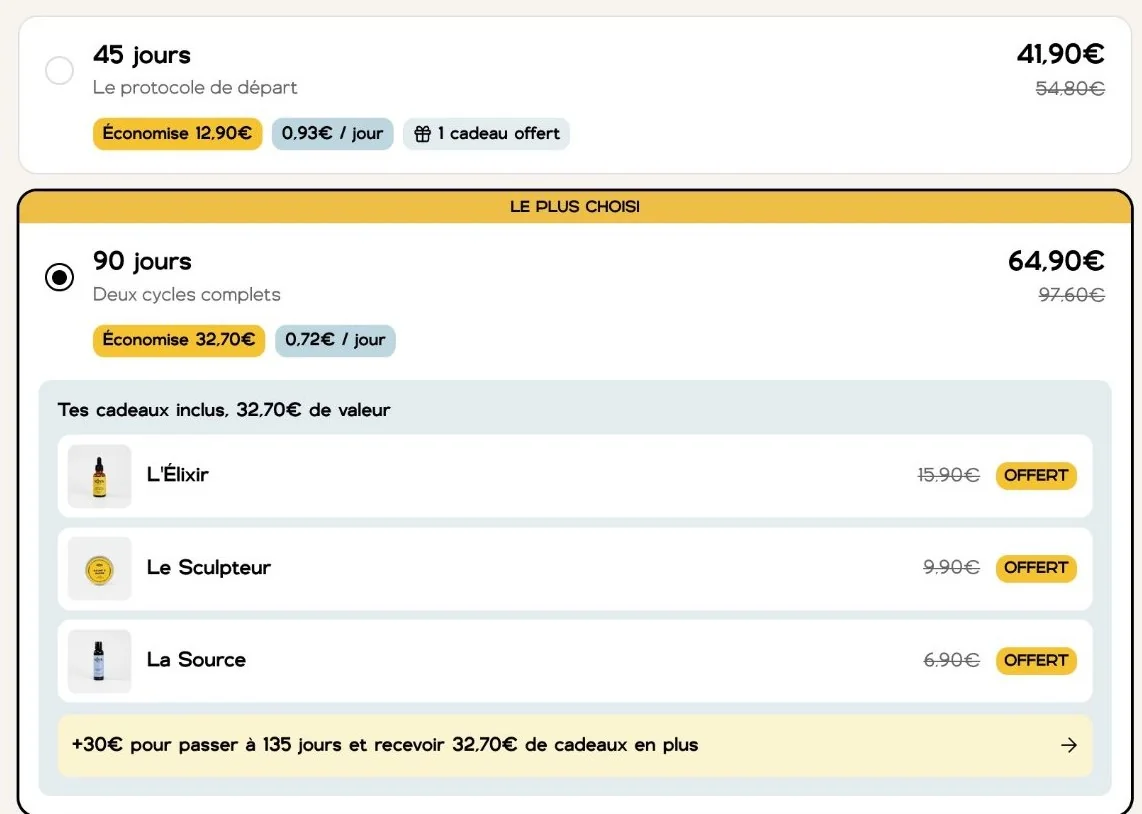
Task: Click the LE PLUS CHOISI banner
Action: point(575,207)
